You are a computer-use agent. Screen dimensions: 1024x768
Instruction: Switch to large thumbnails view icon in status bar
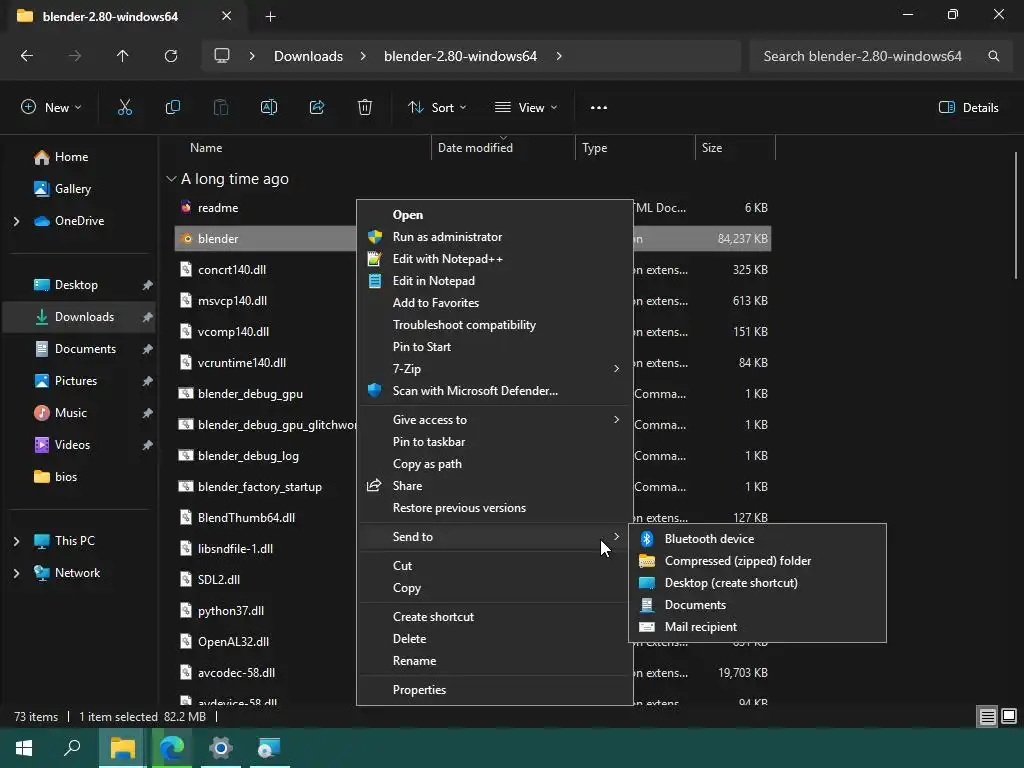click(1009, 717)
